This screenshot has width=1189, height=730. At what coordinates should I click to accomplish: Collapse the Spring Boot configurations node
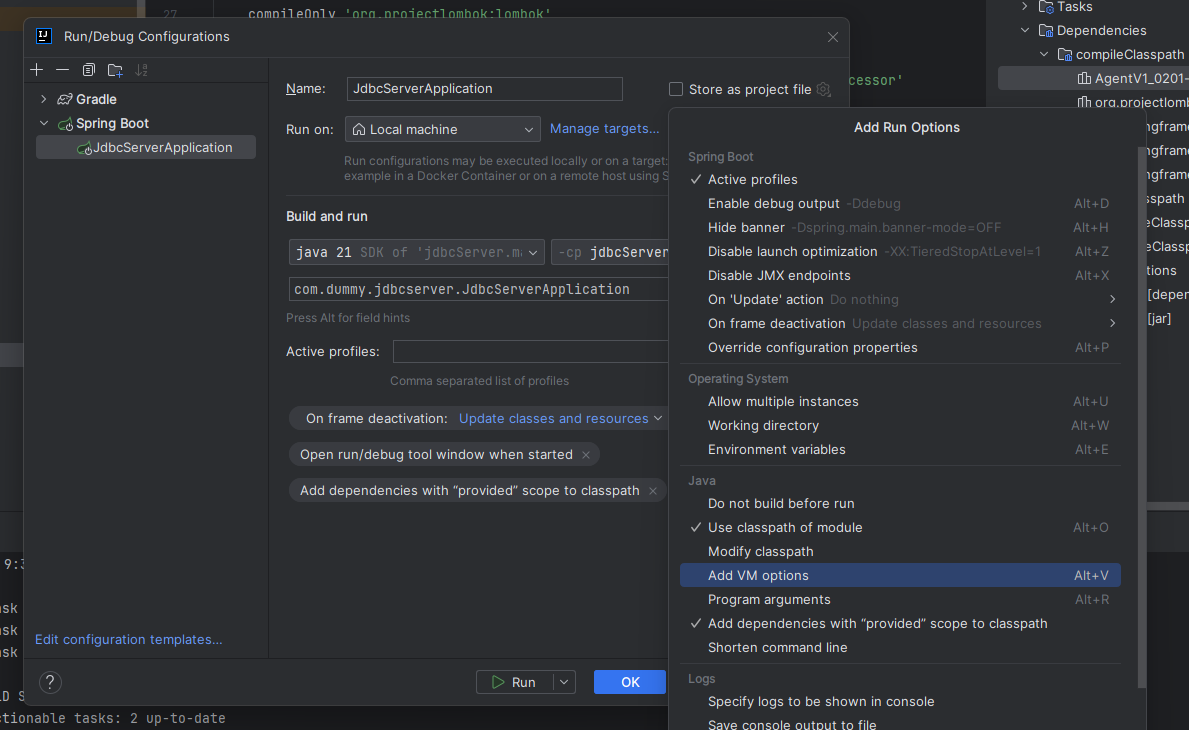(x=43, y=124)
